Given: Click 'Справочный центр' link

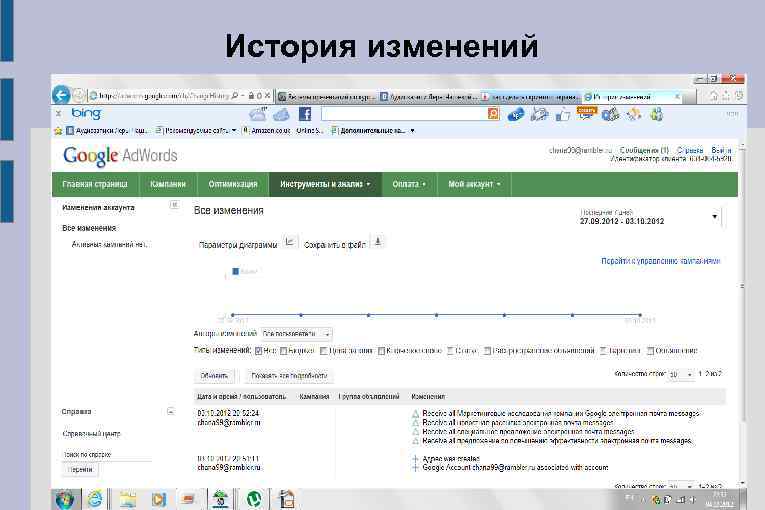Looking at the screenshot, I should pyautogui.click(x=91, y=434).
